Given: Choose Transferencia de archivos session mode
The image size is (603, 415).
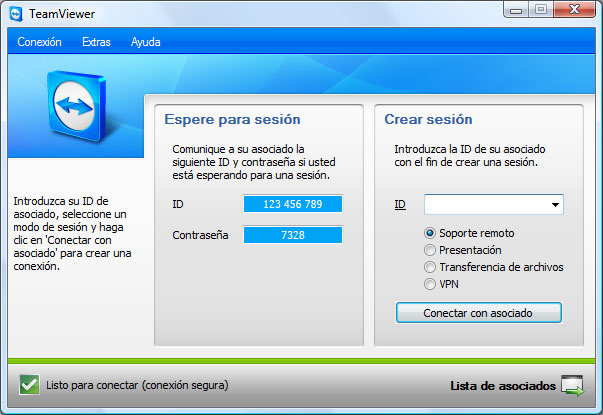Looking at the screenshot, I should tap(430, 267).
